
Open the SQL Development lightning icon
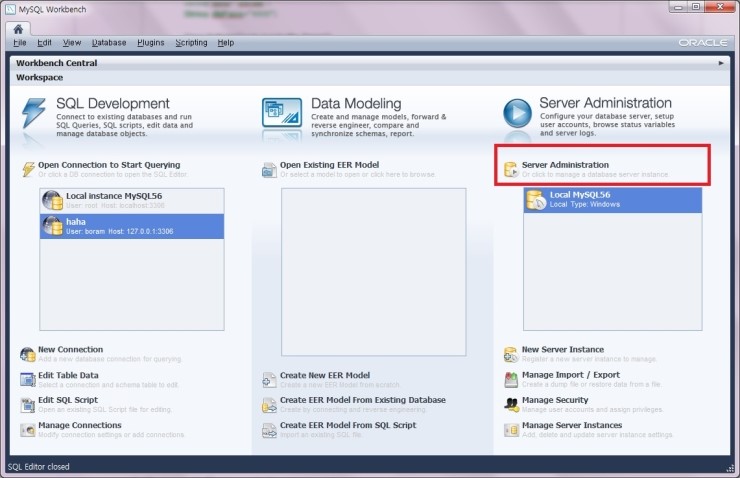pyautogui.click(x=32, y=113)
